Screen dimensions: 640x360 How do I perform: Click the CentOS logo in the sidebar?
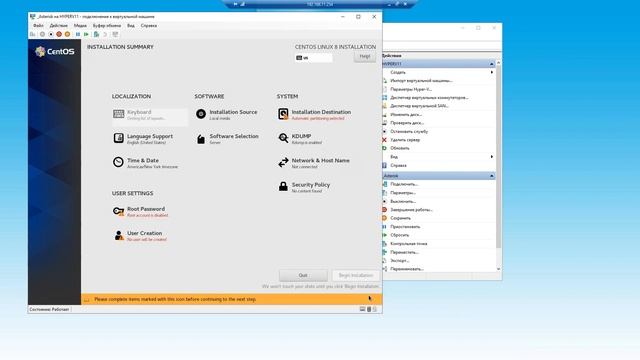click(55, 51)
